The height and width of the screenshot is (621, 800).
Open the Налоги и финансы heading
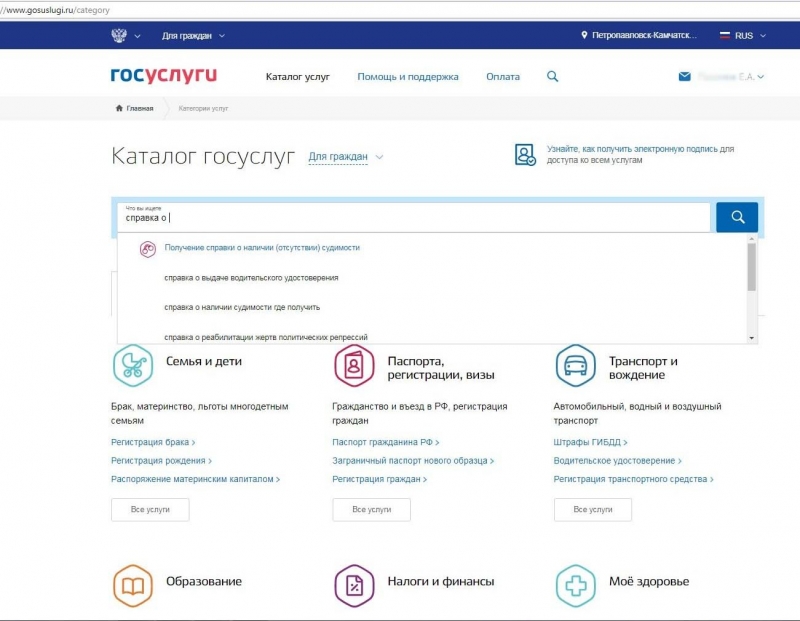[441, 581]
